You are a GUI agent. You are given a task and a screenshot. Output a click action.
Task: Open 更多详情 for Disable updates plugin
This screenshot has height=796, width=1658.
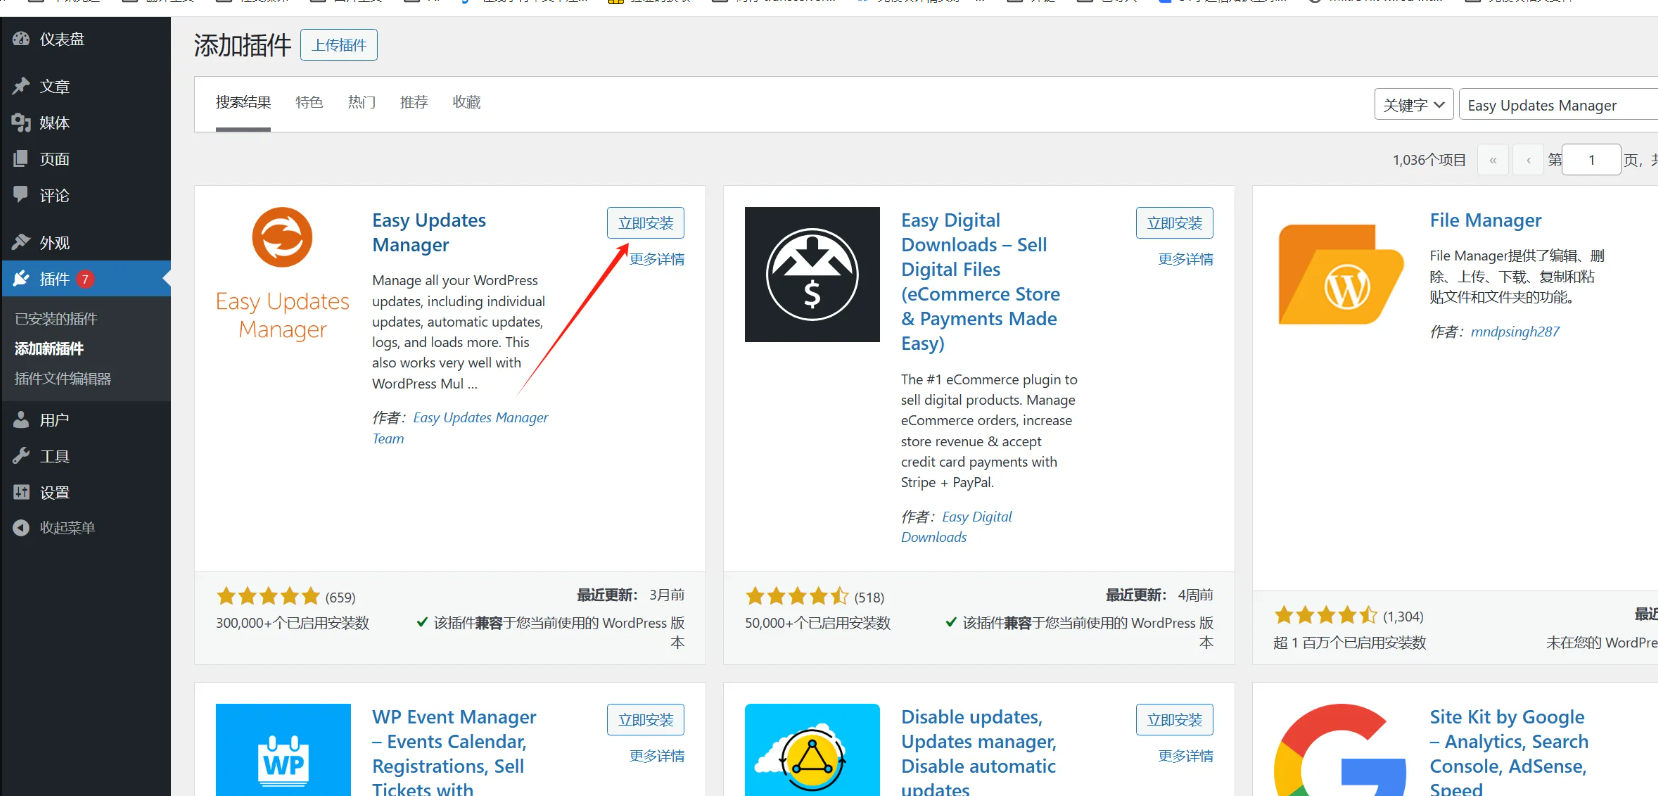[x=1186, y=756]
